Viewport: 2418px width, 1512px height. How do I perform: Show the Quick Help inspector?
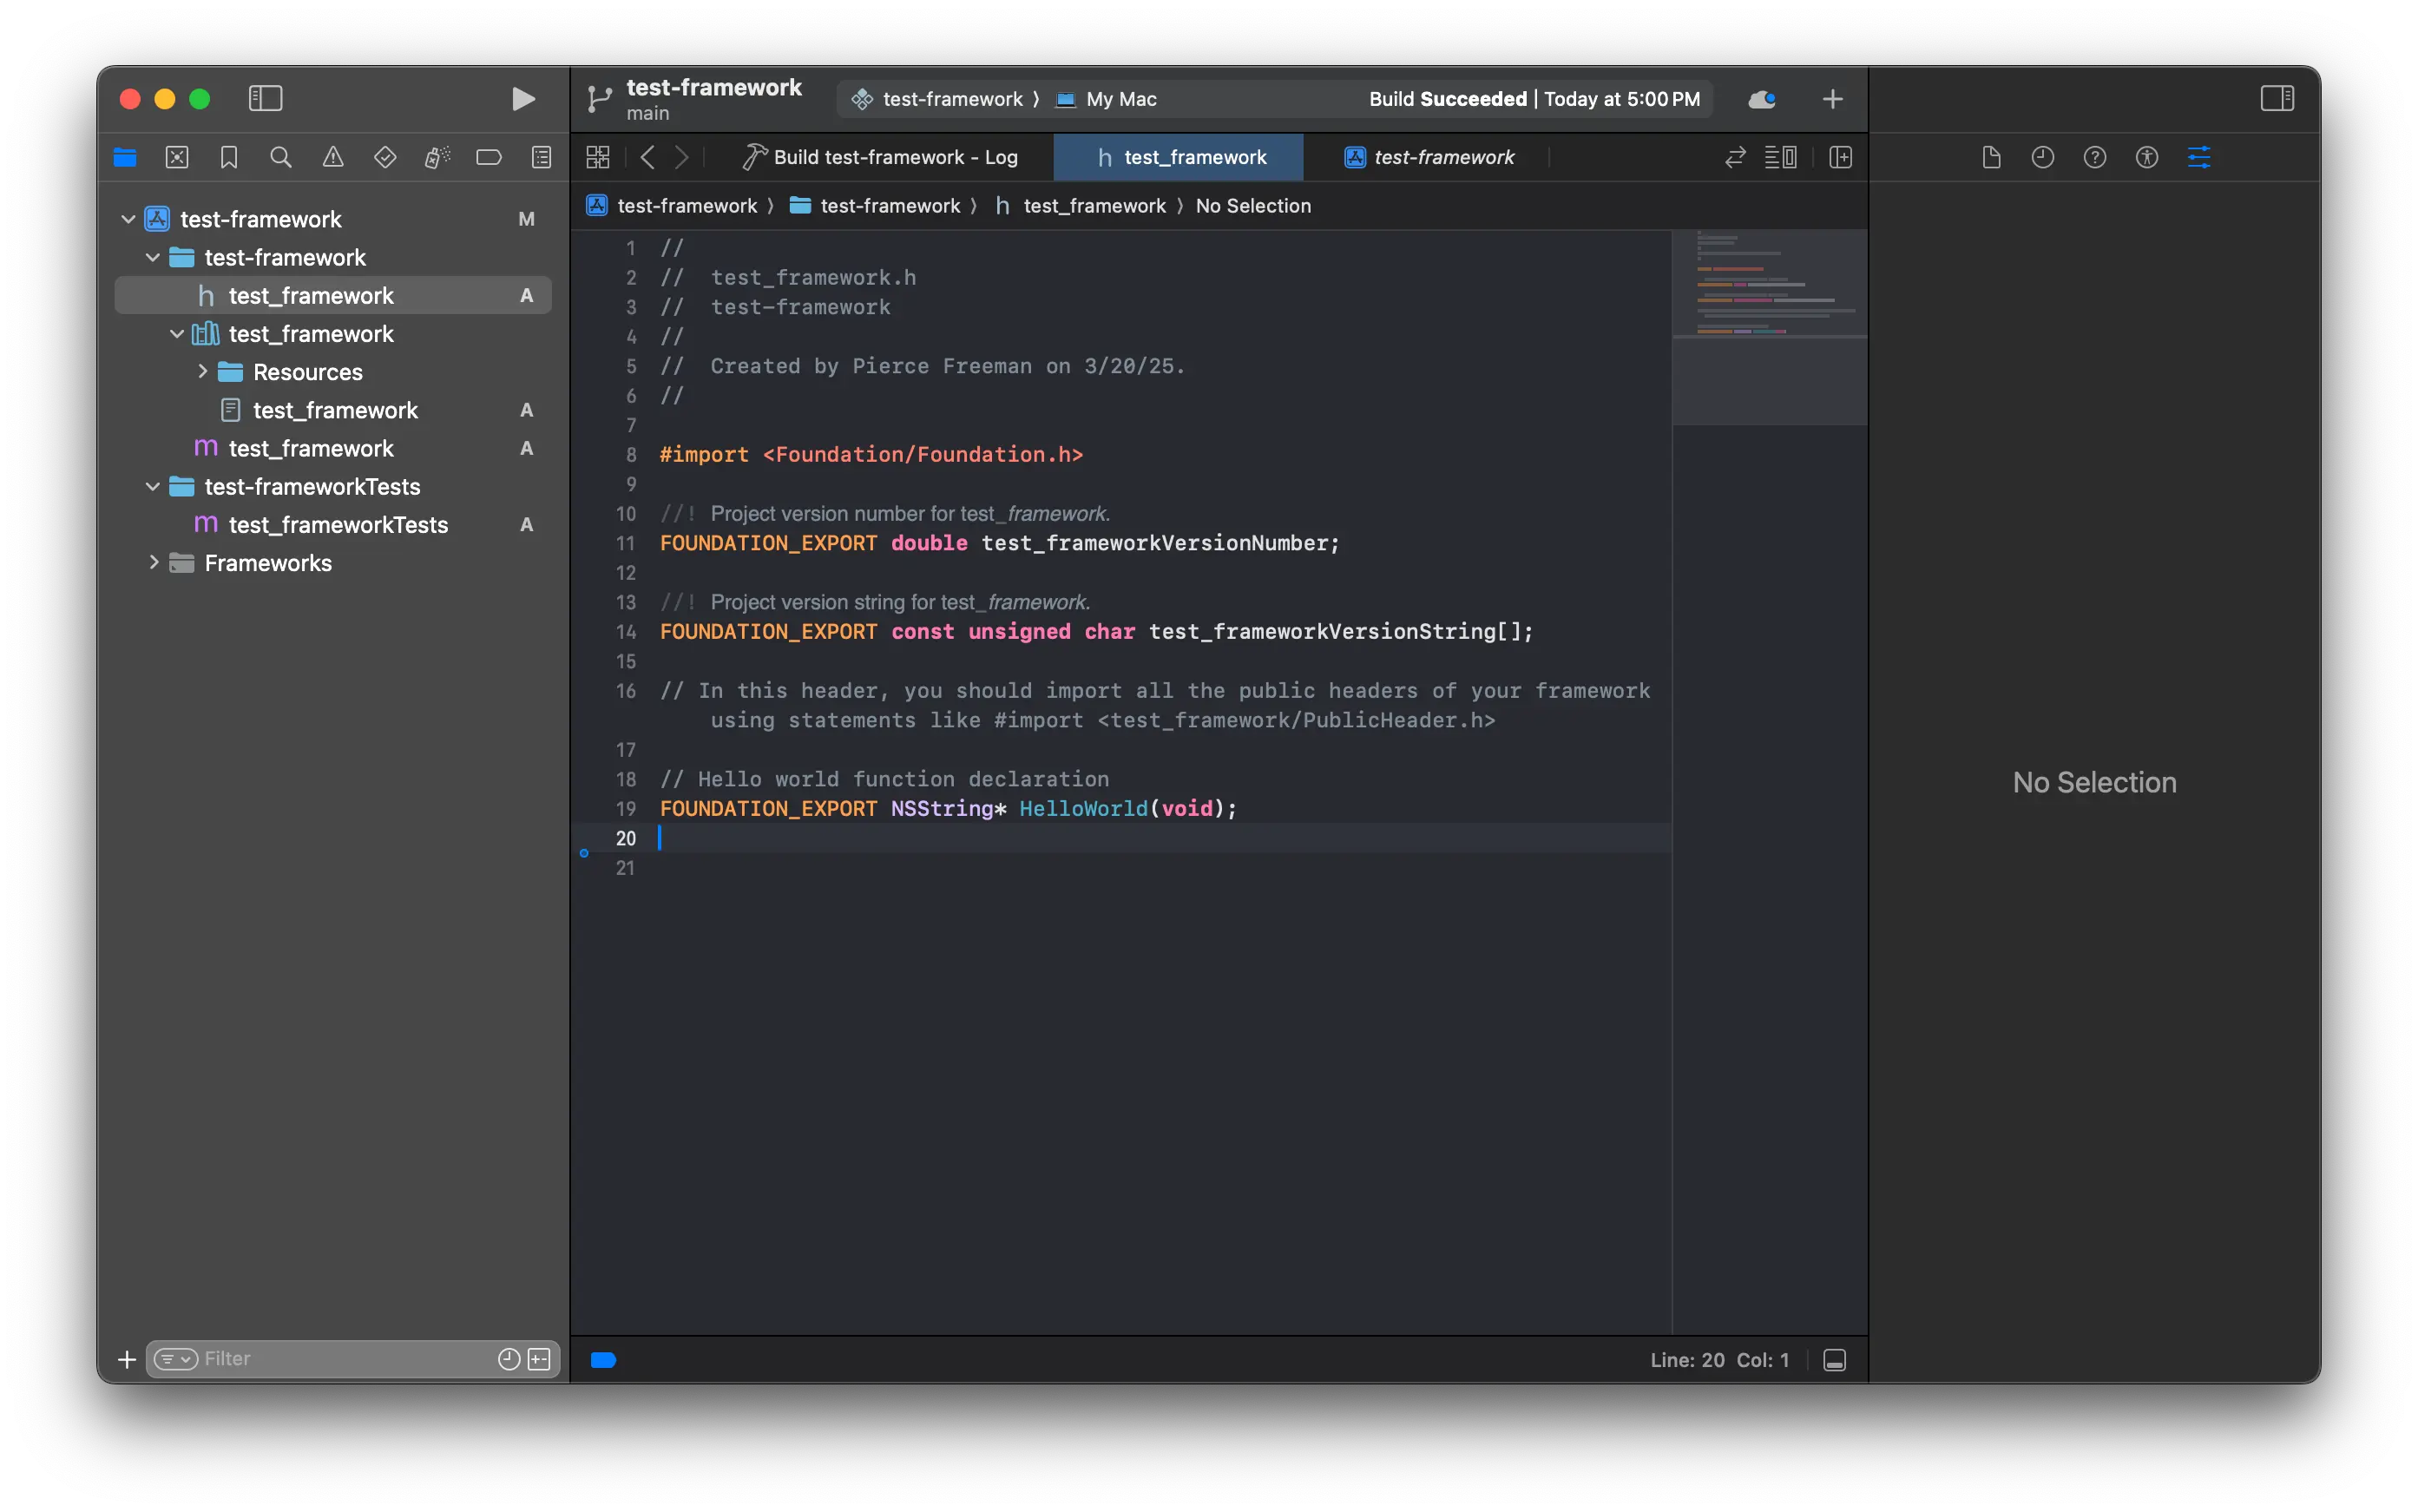click(x=2094, y=157)
